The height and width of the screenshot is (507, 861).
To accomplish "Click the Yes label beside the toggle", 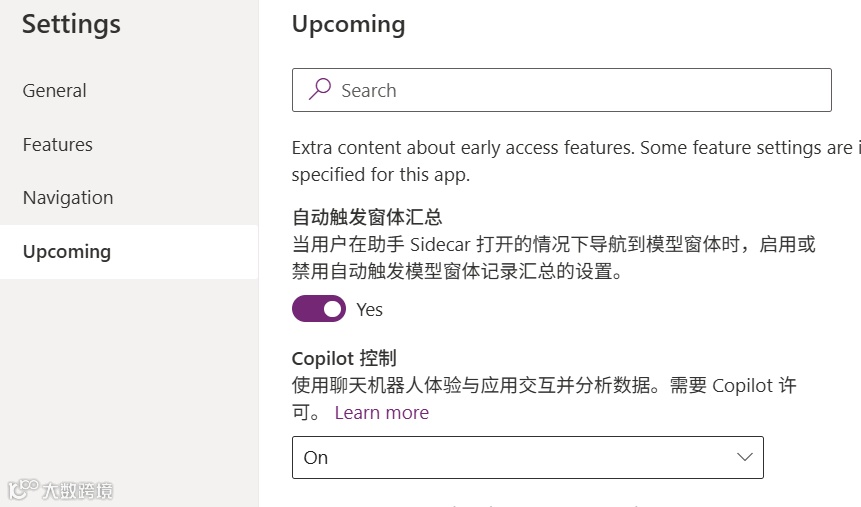I will [x=370, y=310].
